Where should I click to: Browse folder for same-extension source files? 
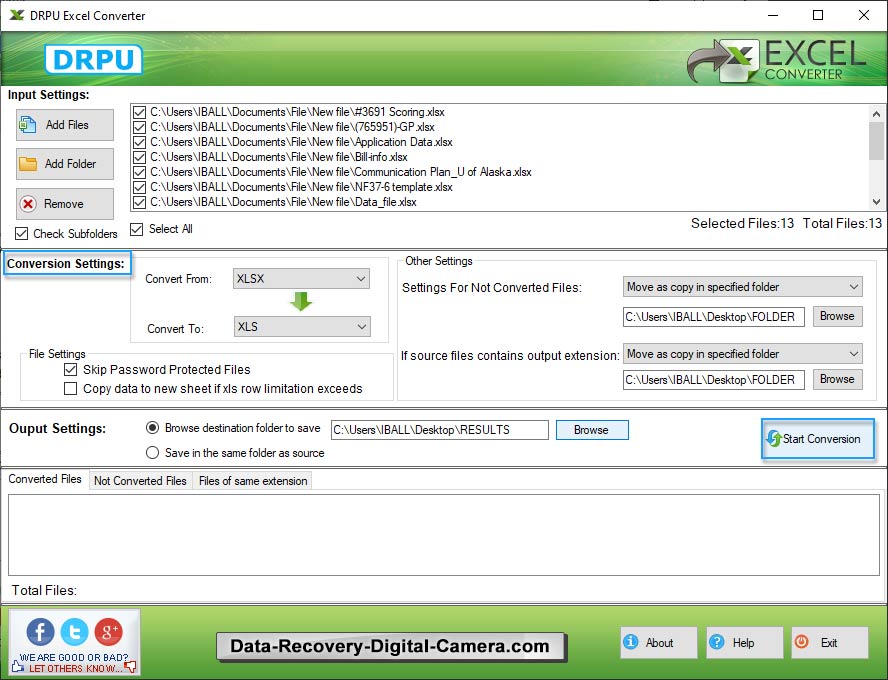(x=838, y=379)
